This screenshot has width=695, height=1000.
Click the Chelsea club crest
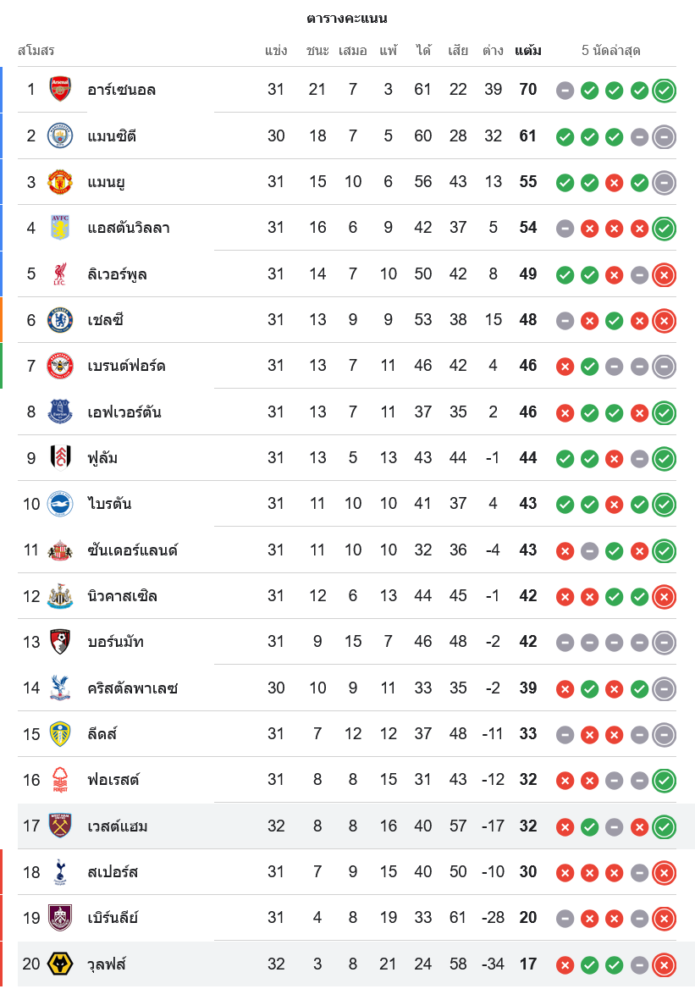point(60,320)
